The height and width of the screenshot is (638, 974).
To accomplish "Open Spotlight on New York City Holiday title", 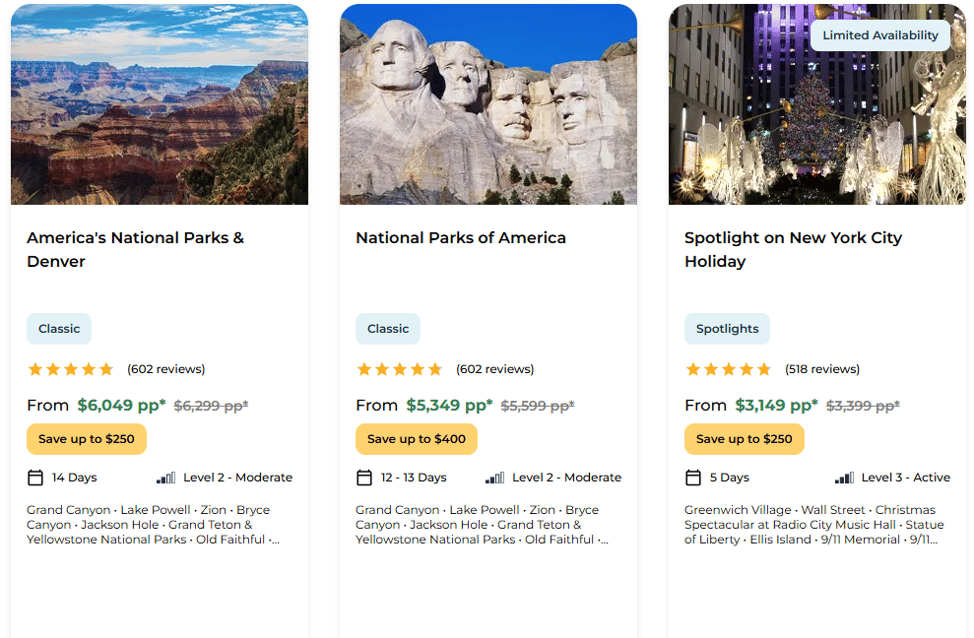I will click(793, 250).
